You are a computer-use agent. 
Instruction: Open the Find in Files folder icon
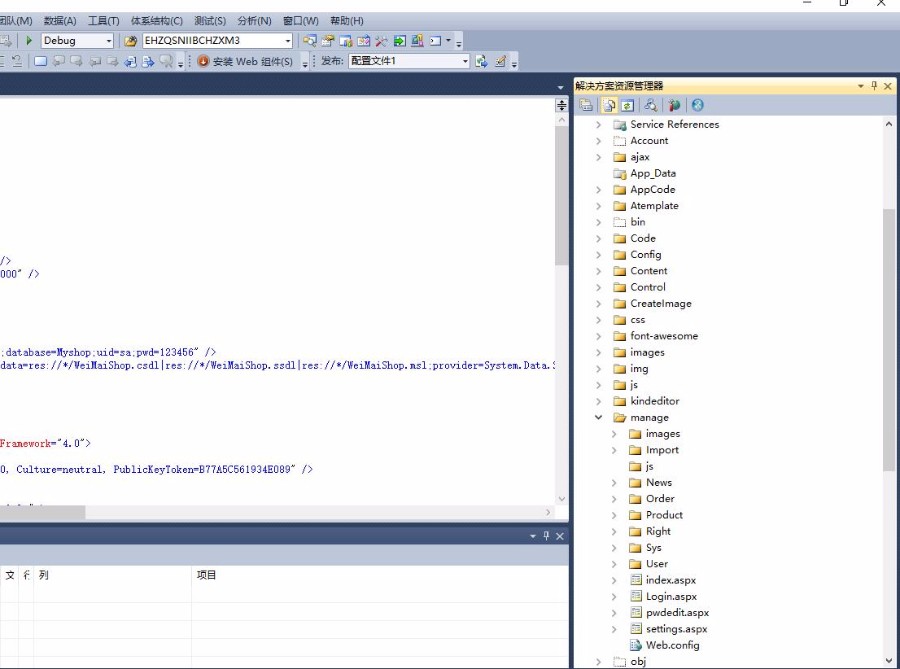tap(130, 41)
